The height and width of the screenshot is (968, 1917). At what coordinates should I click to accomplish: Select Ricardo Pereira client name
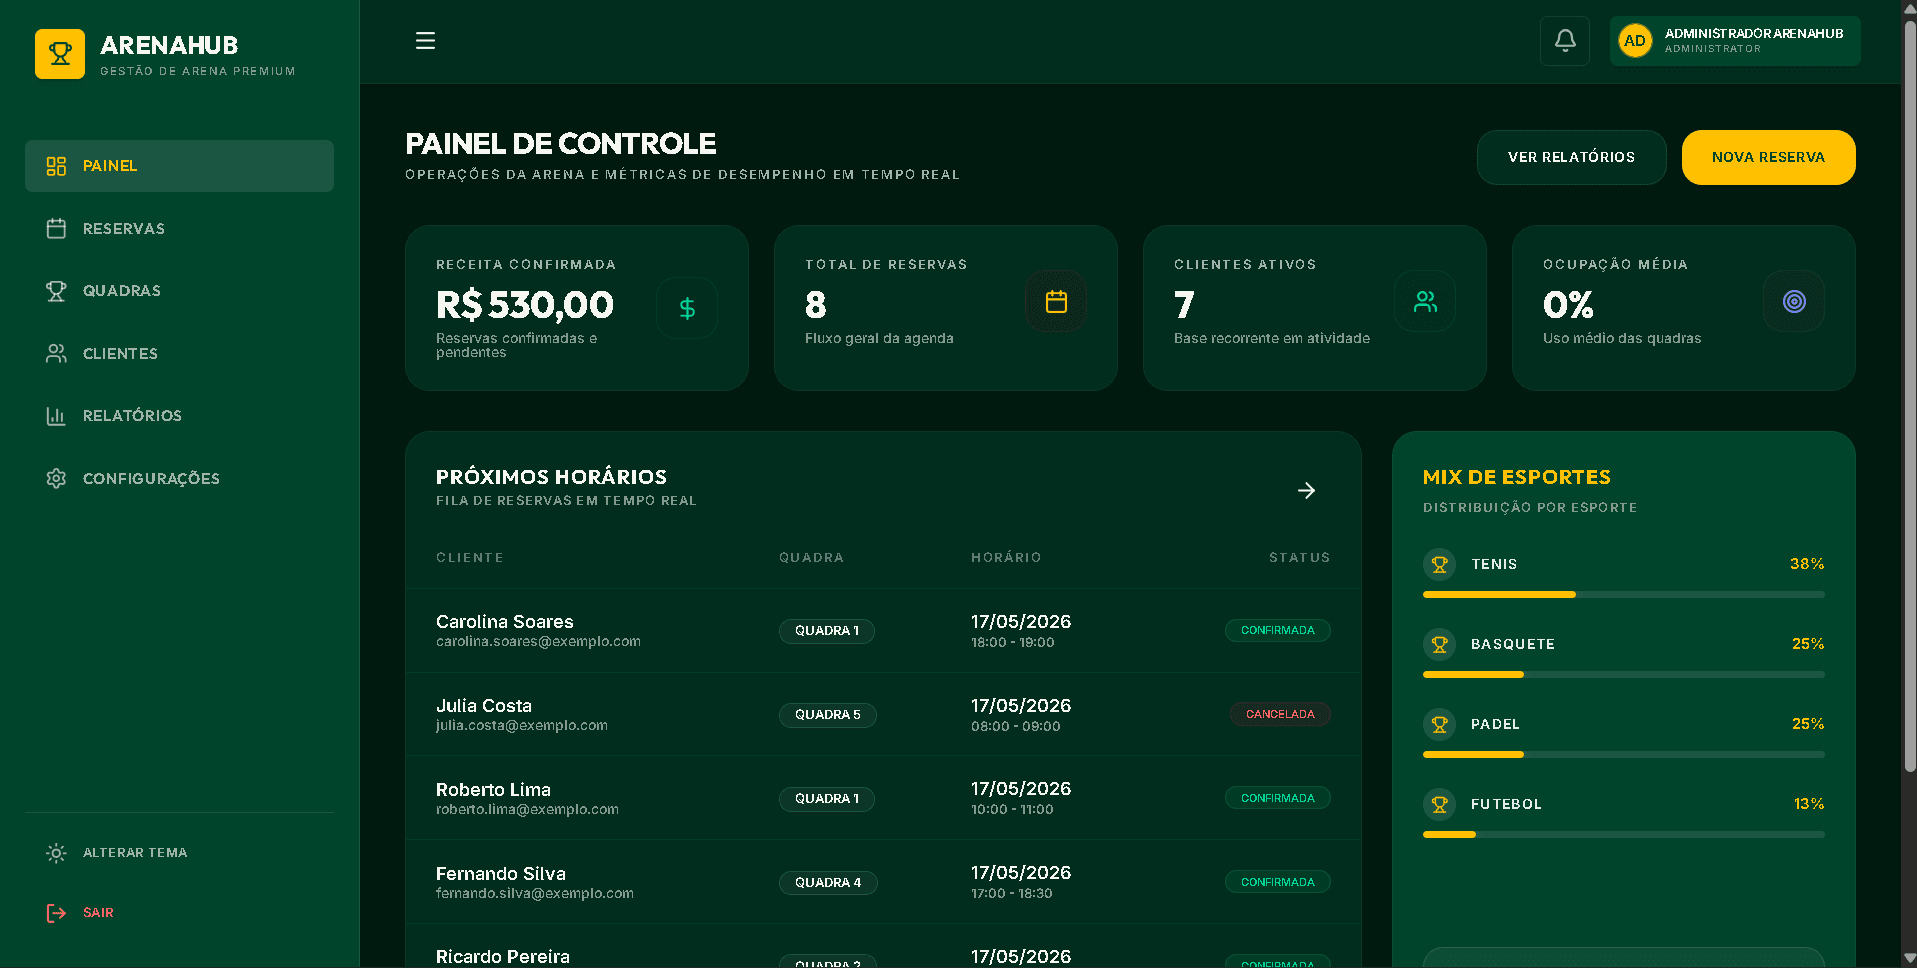[503, 957]
